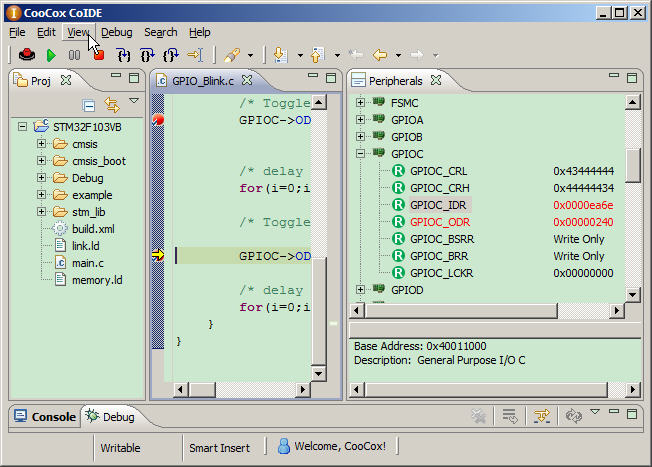Screen dimensions: 652x467
Task: Open the File menu
Action: (x=17, y=32)
